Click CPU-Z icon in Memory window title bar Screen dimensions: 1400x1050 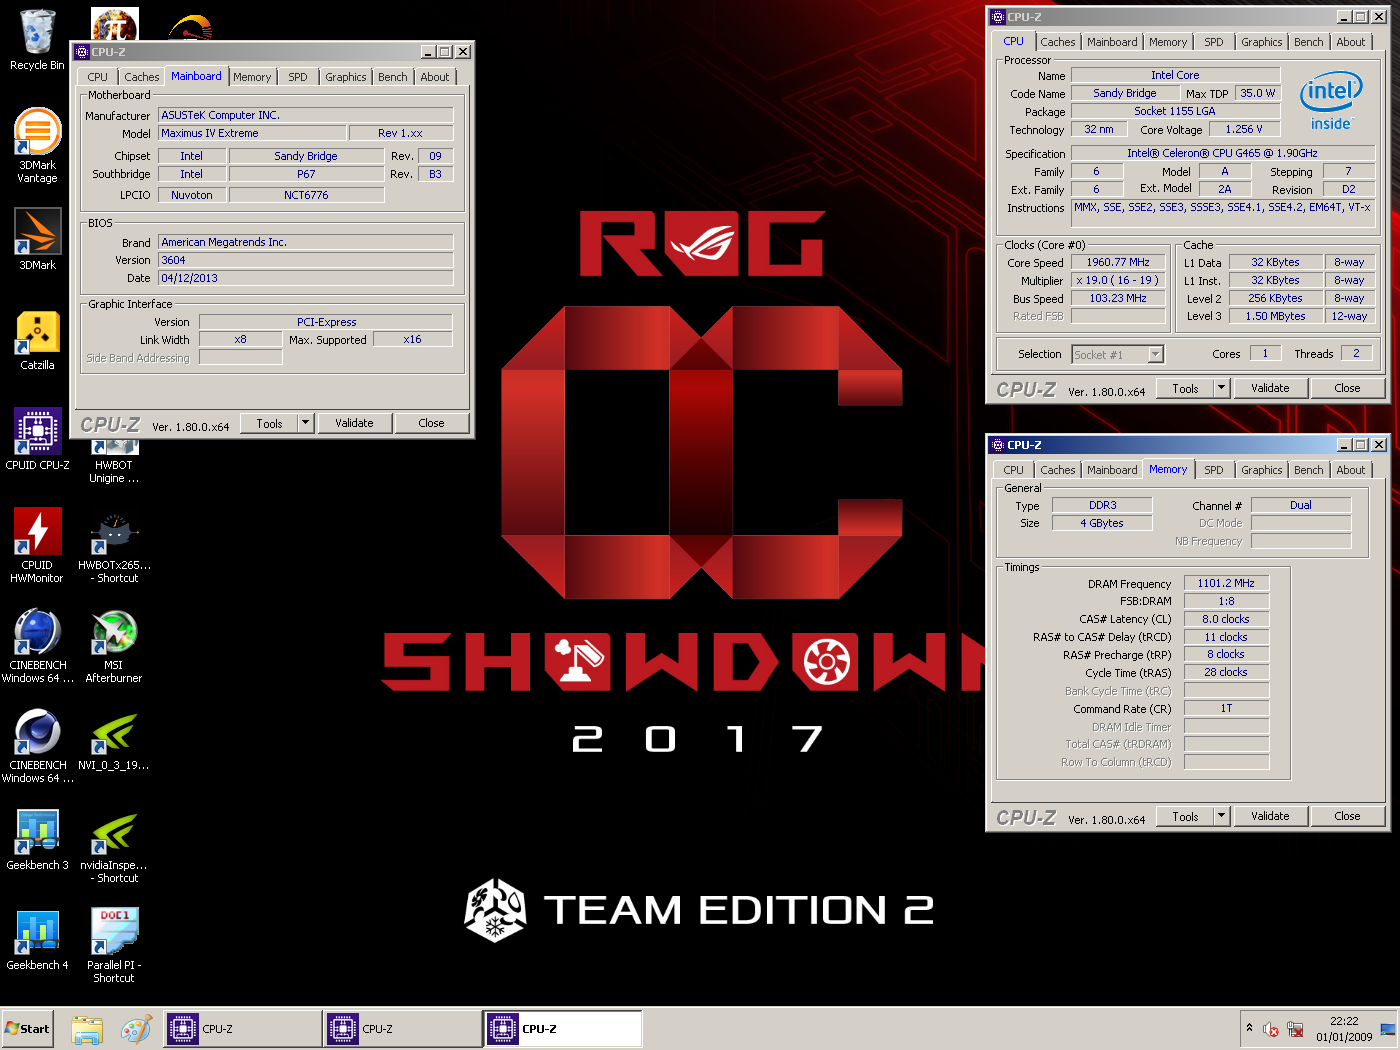(x=997, y=445)
